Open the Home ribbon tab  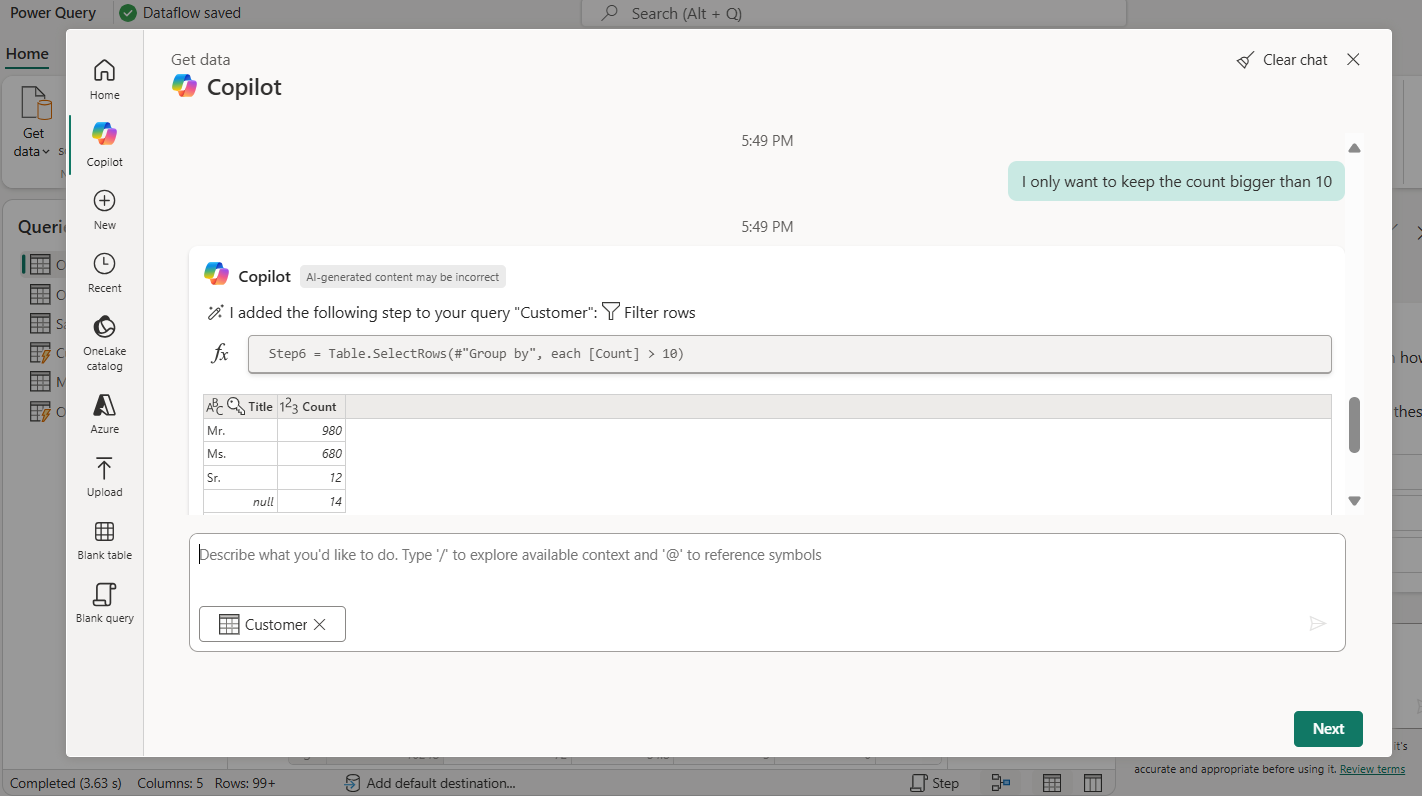(x=27, y=53)
